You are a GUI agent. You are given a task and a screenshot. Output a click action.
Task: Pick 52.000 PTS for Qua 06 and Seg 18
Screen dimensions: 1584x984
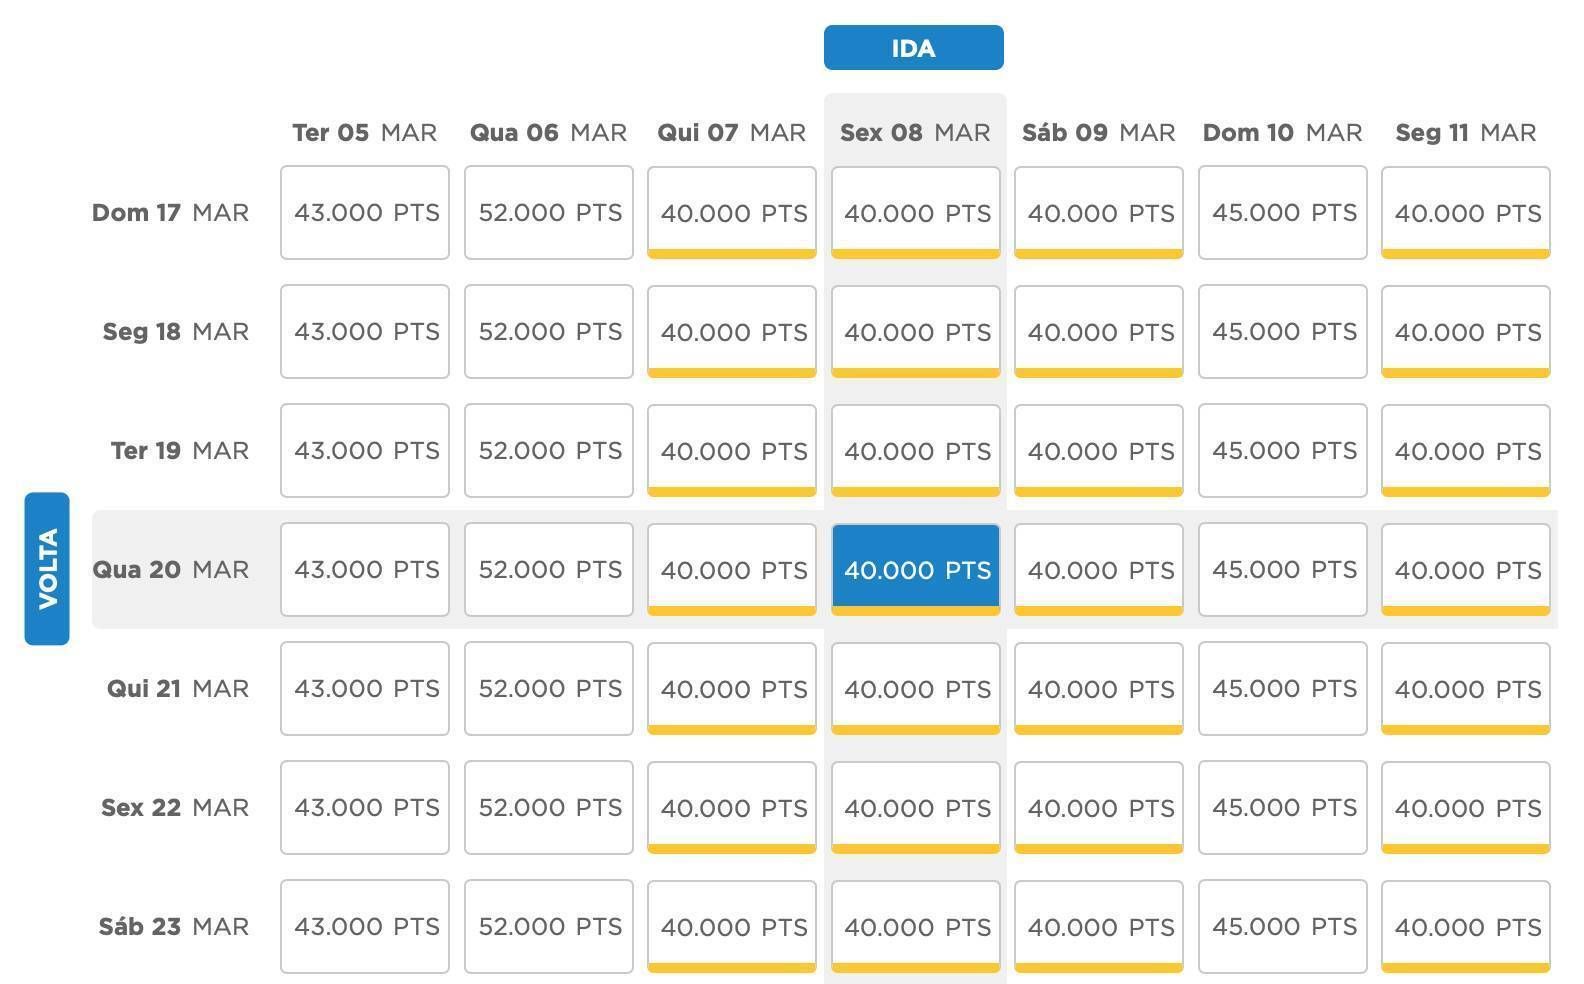pyautogui.click(x=548, y=331)
